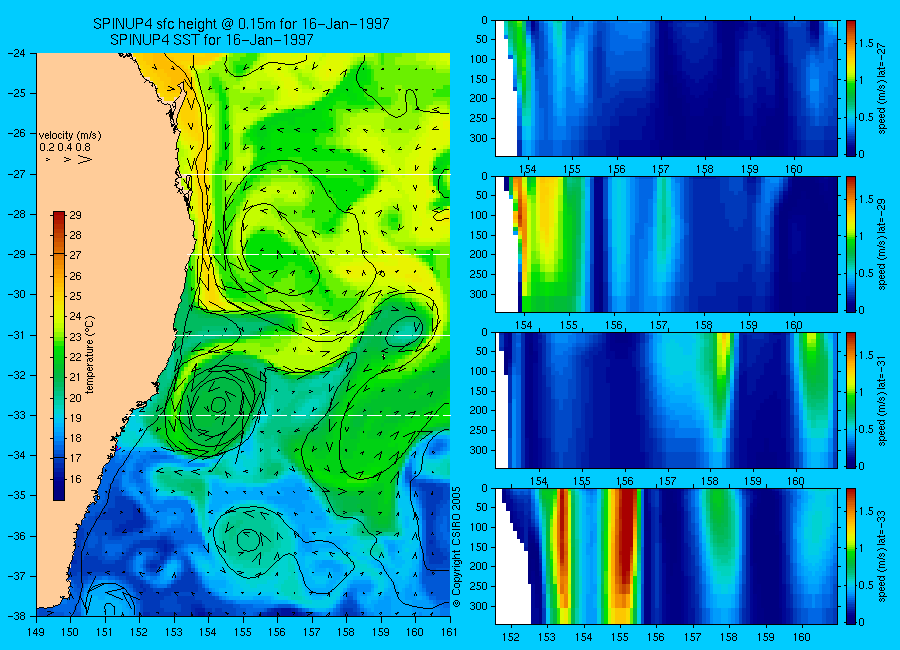Click the 'speed (m/s) lat=-27' axis label
Viewport: 900px width, 650px height.
tap(882, 88)
